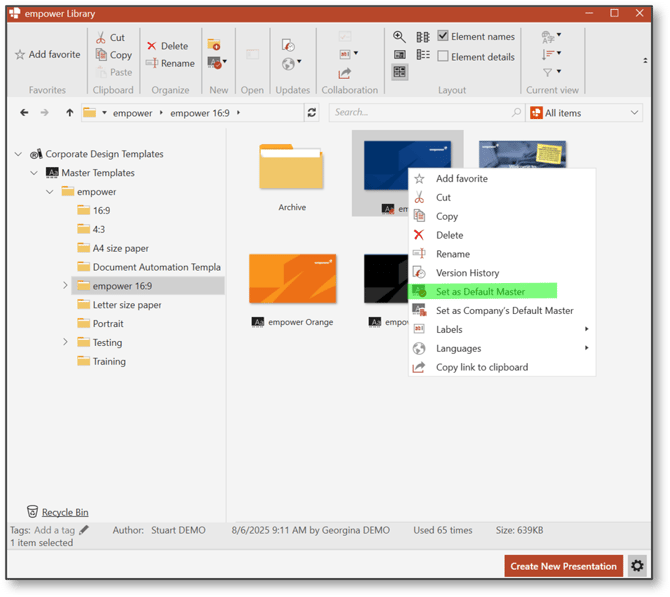Screen dimensions: 670x597
Task: Select the medium thumbnails layout icon
Action: (x=400, y=54)
